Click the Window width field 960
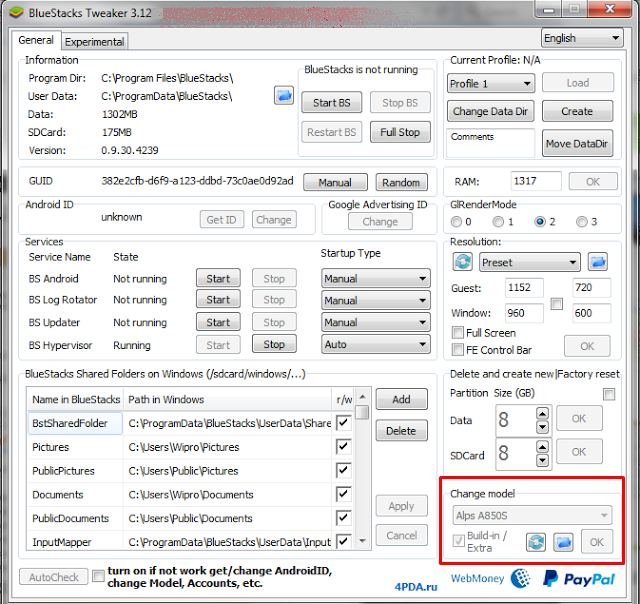Image resolution: width=640 pixels, height=604 pixels. pos(524,313)
